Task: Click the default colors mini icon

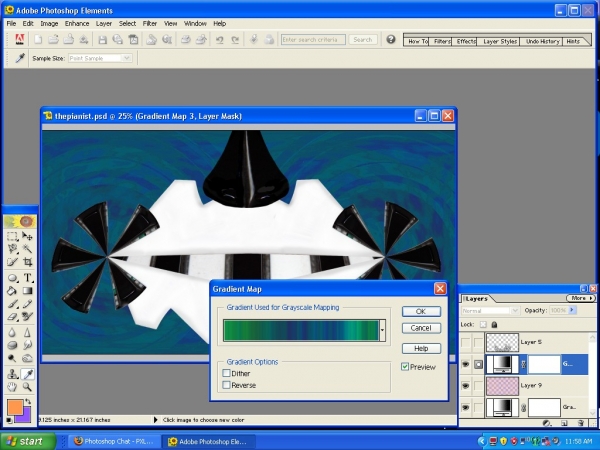Action: click(9, 420)
